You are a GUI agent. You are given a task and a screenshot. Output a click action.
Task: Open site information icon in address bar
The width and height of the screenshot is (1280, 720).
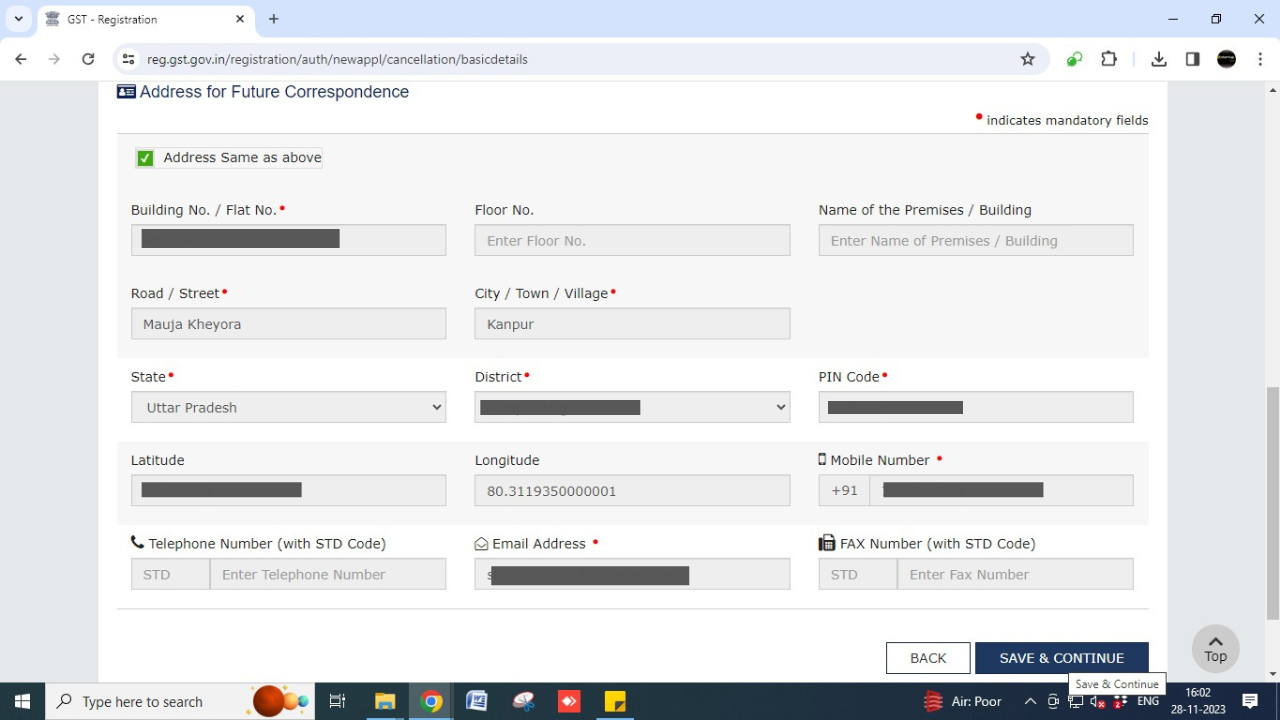[128, 59]
